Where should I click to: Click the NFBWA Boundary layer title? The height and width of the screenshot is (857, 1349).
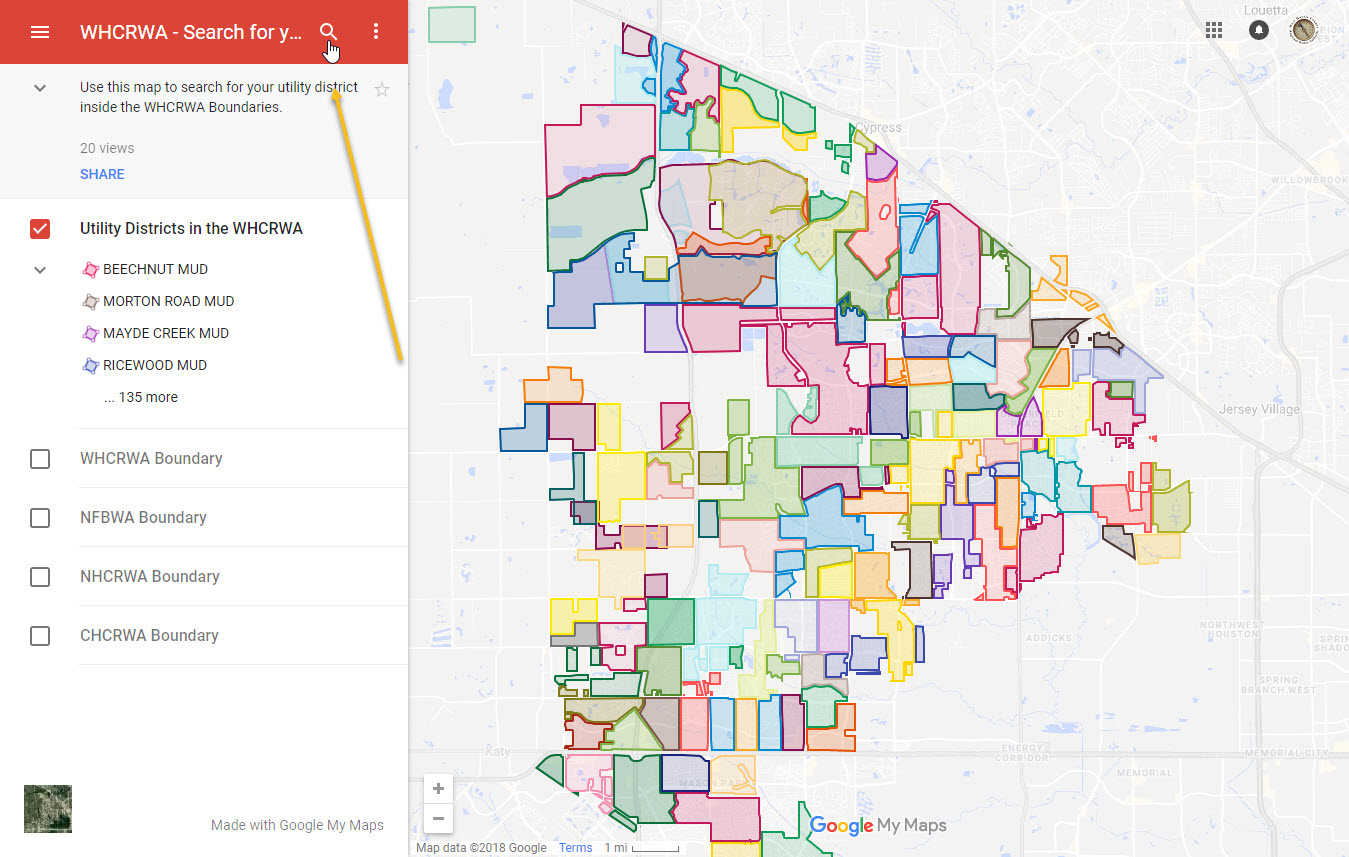tap(143, 517)
